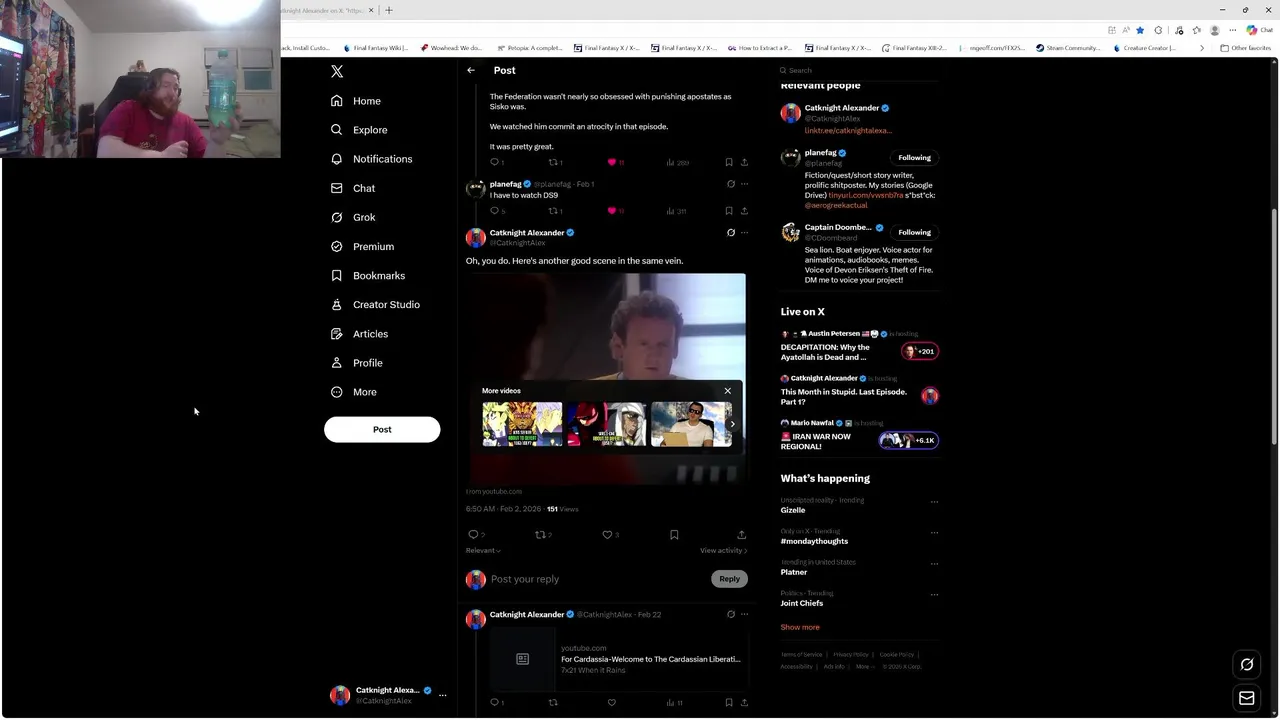Click floating Grok button at bottom right

tap(1247, 664)
